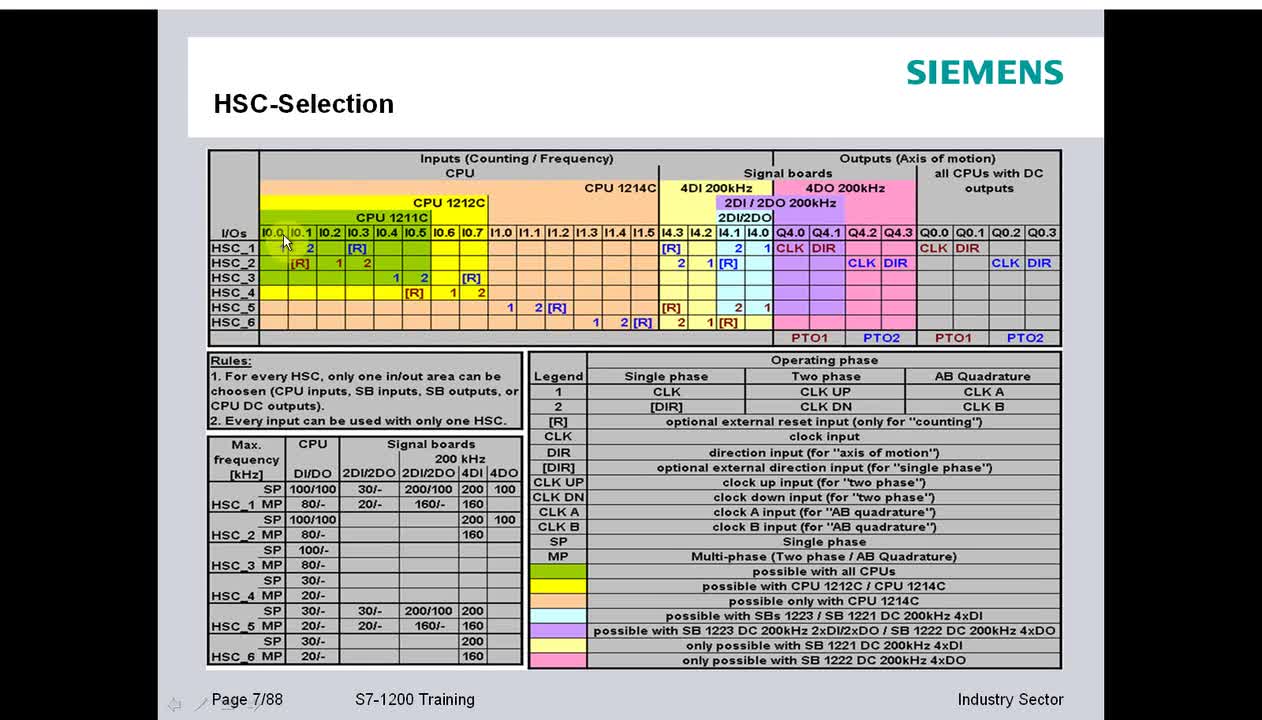Screen dimensions: 1262x720
Task: Click the I0.1 input column header
Action: click(x=302, y=233)
